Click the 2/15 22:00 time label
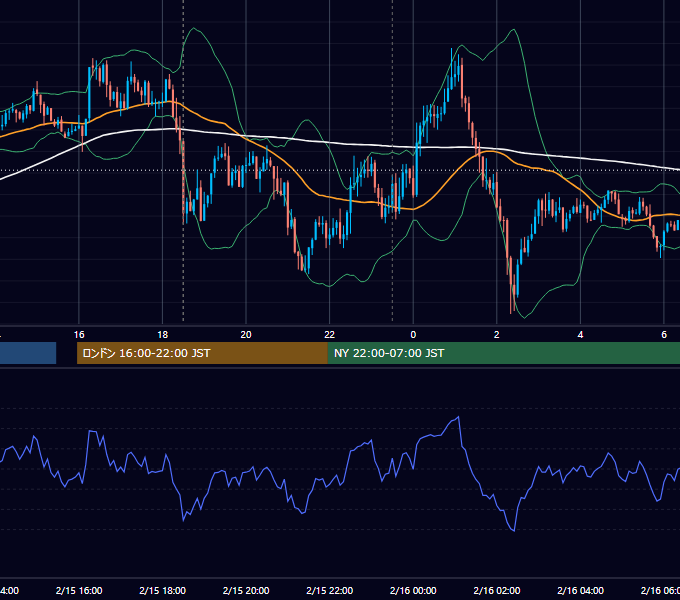 pos(330,590)
